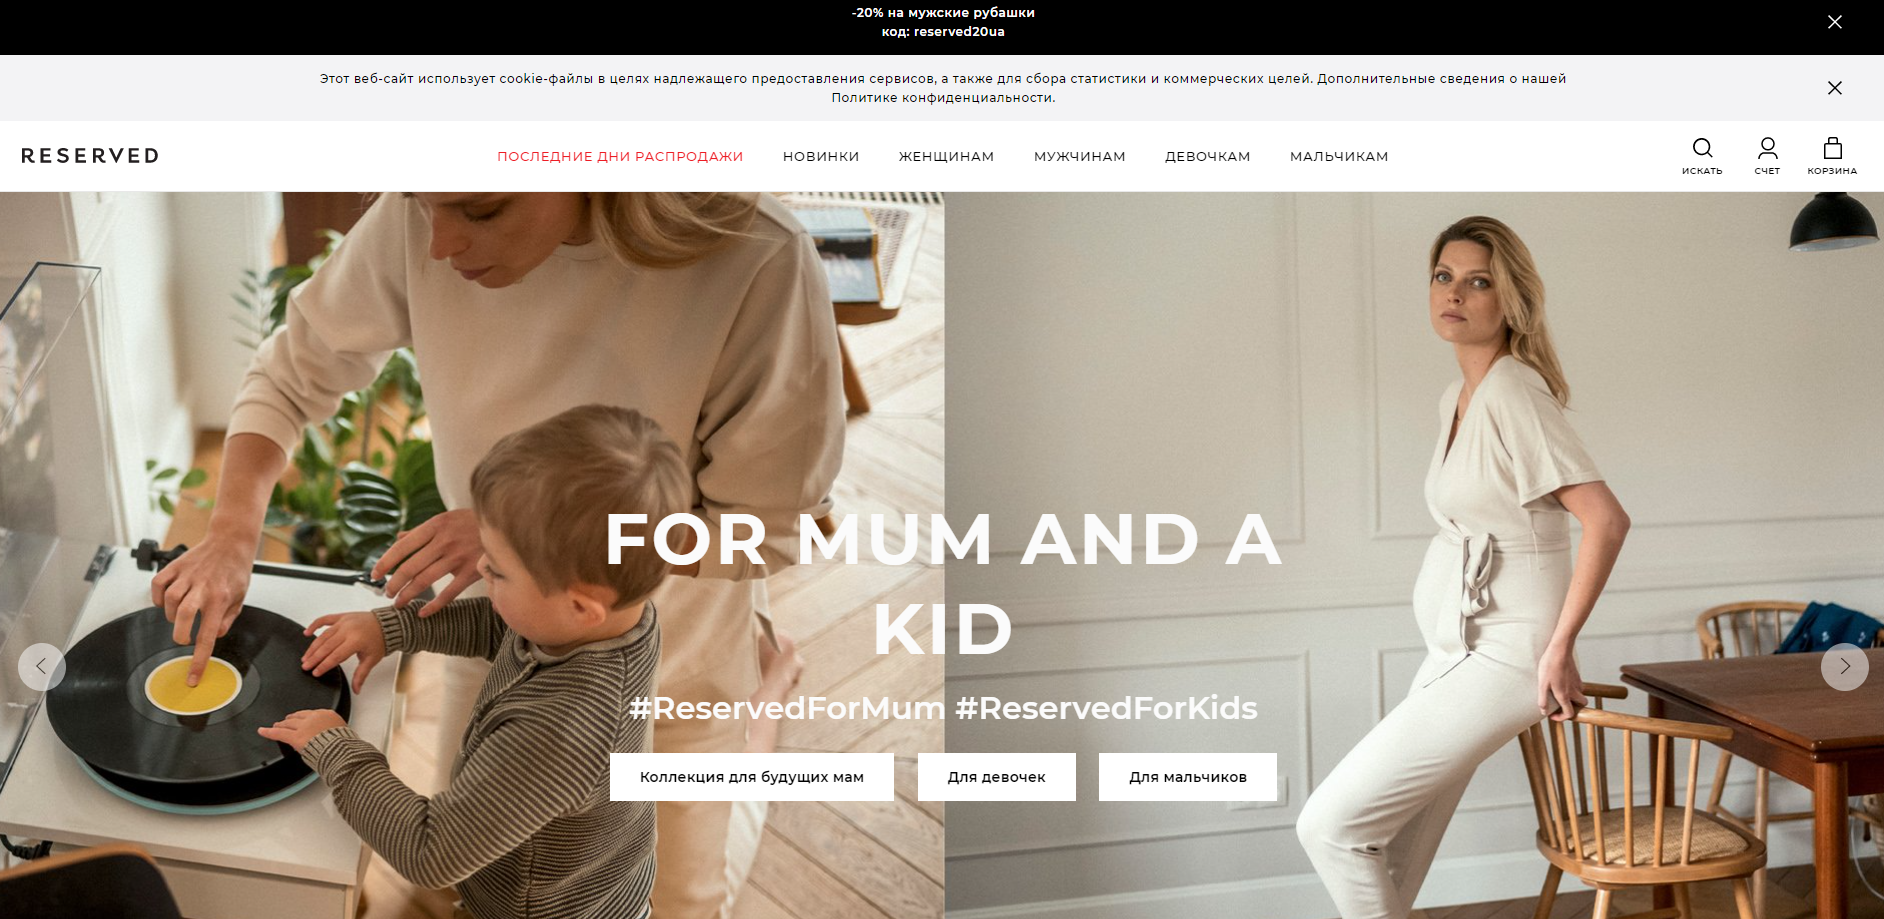Click the RESERVED logo

pyautogui.click(x=90, y=156)
